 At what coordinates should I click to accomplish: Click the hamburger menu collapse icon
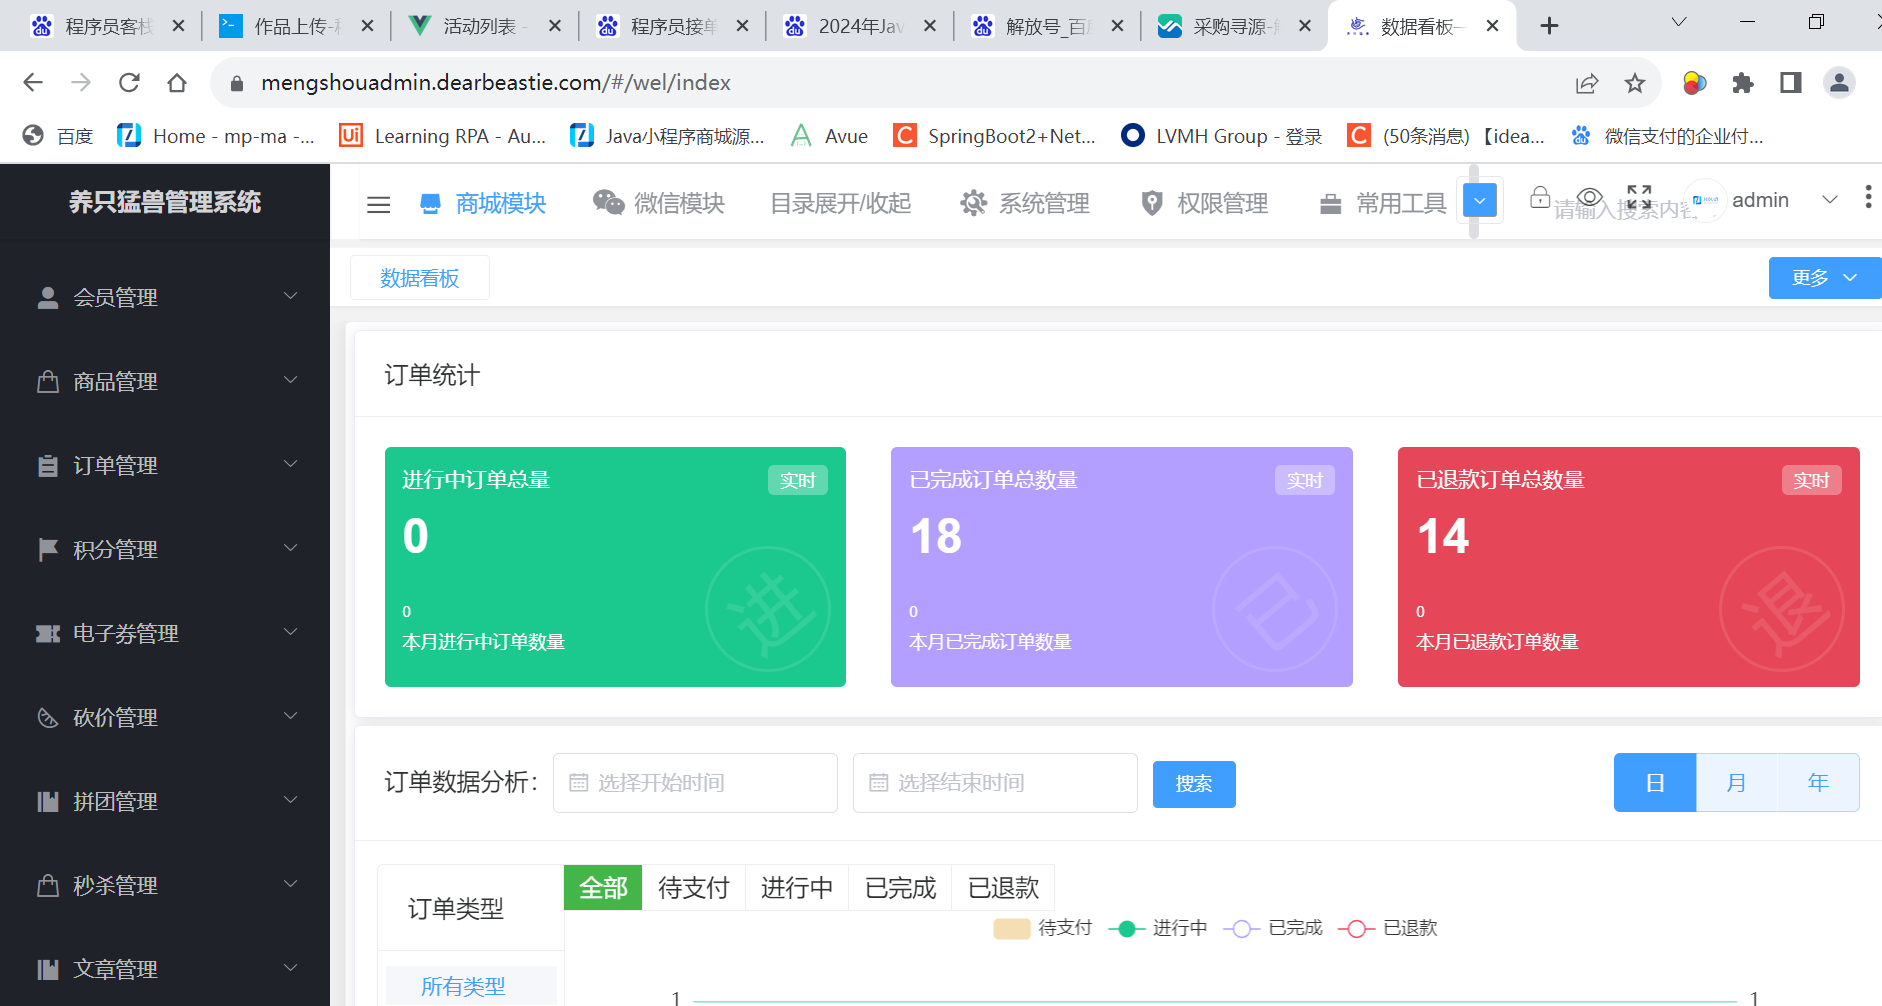(378, 205)
